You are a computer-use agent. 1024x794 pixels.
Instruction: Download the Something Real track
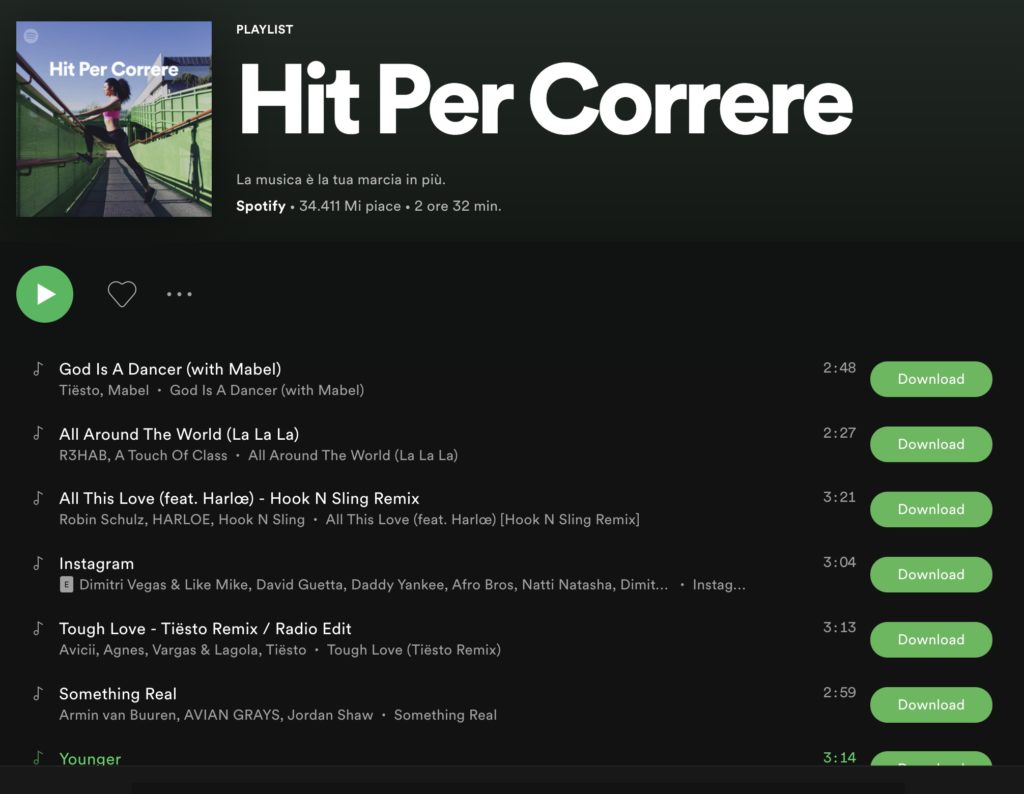coord(930,704)
